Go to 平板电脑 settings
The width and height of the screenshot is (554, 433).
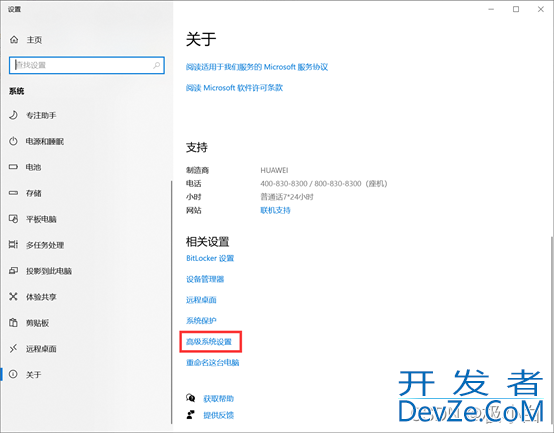(41, 219)
